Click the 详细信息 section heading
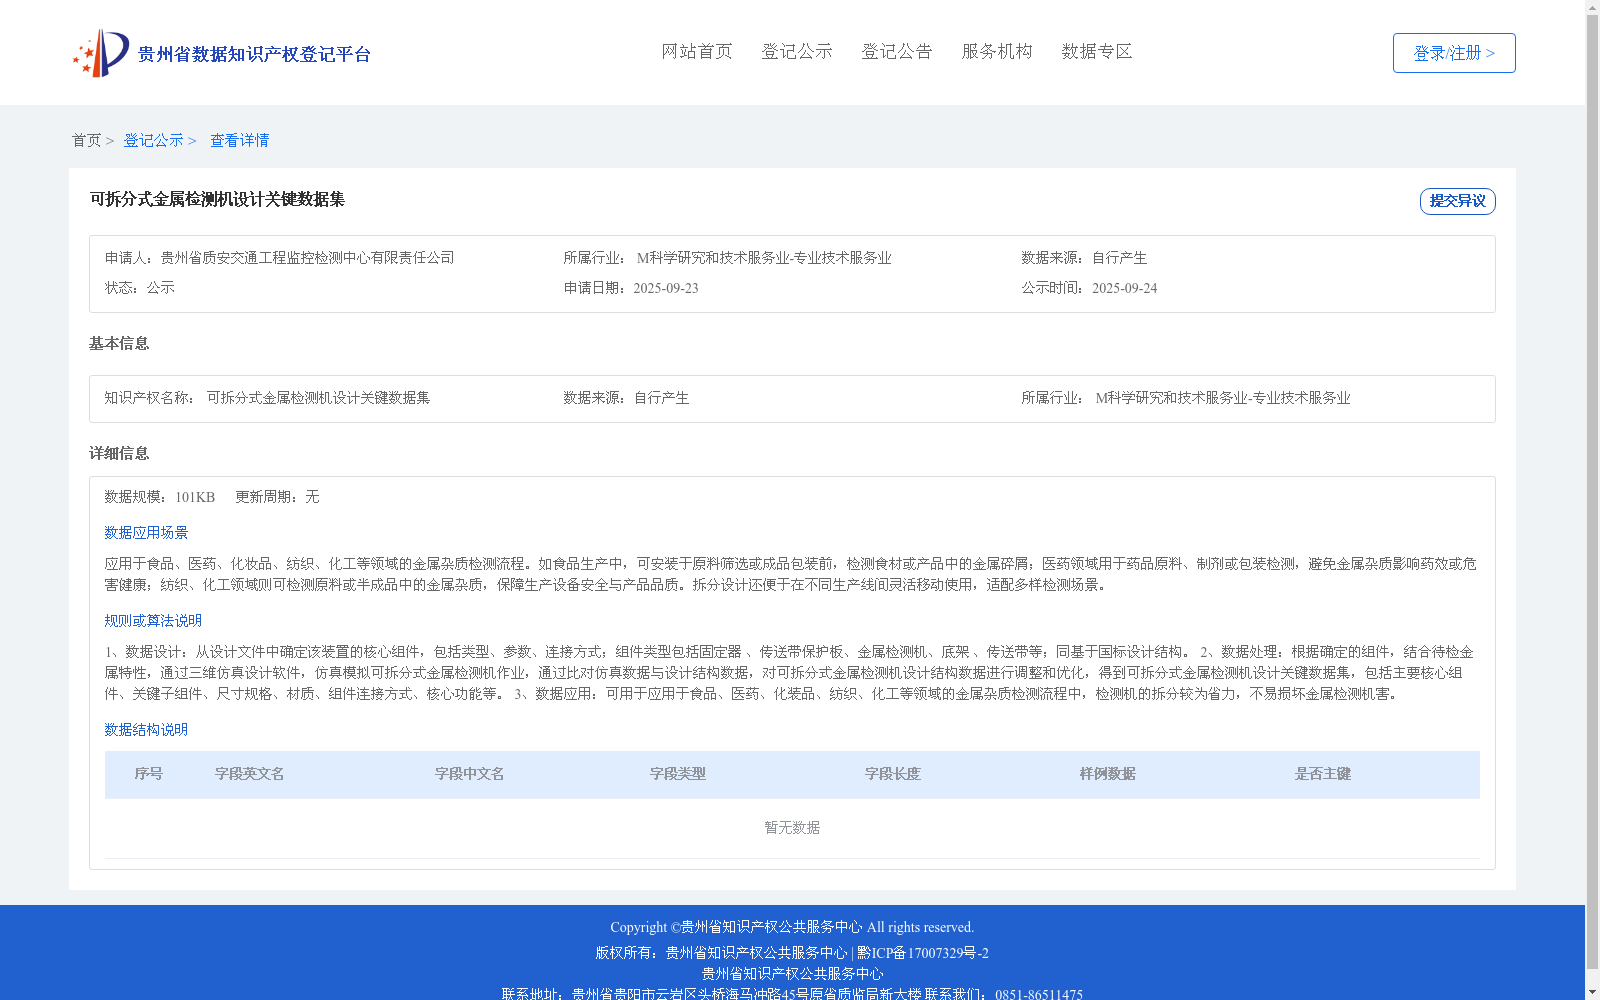The height and width of the screenshot is (1000, 1600). point(119,454)
